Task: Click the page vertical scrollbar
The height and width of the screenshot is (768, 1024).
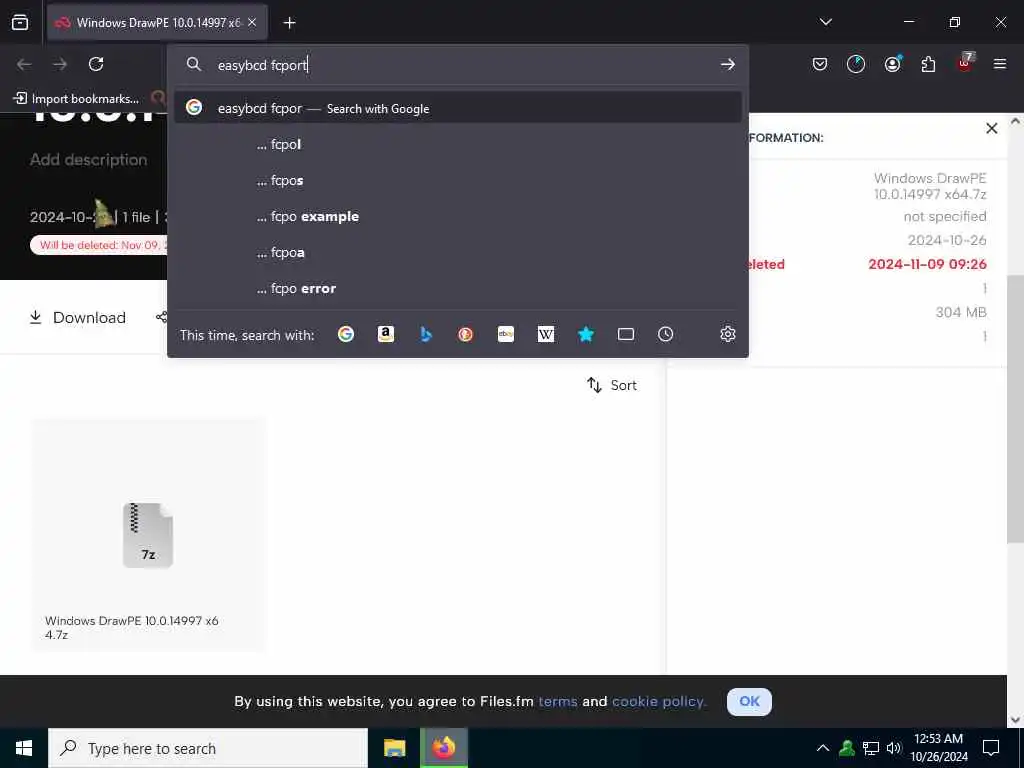Action: [x=1015, y=408]
